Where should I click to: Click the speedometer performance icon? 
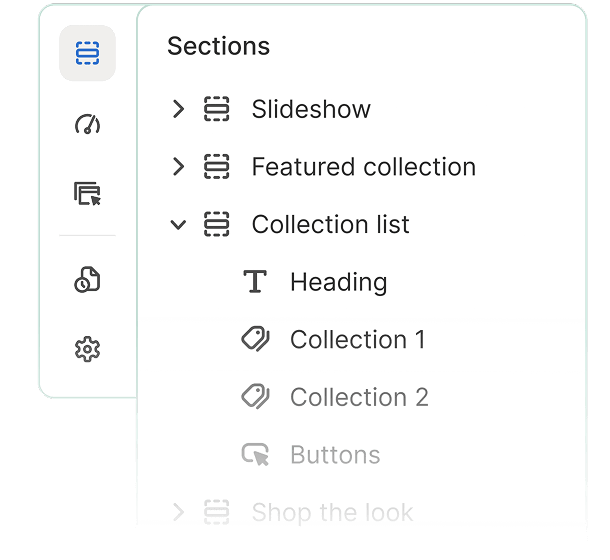pos(87,125)
